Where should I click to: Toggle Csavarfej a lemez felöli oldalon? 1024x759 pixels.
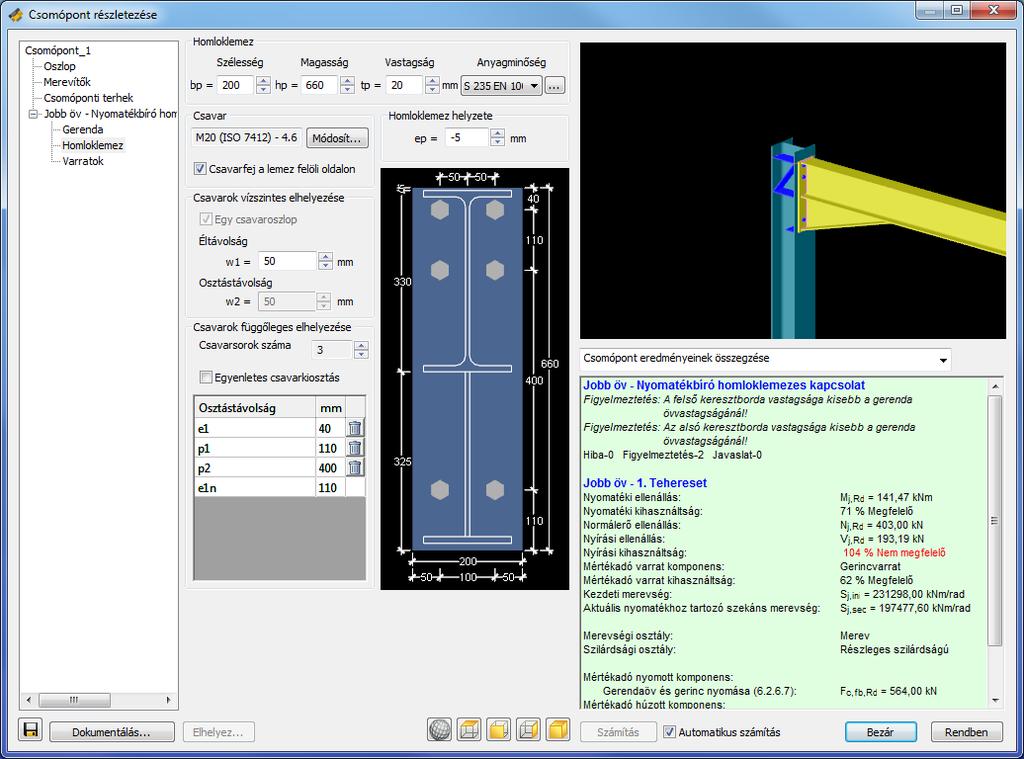point(200,169)
